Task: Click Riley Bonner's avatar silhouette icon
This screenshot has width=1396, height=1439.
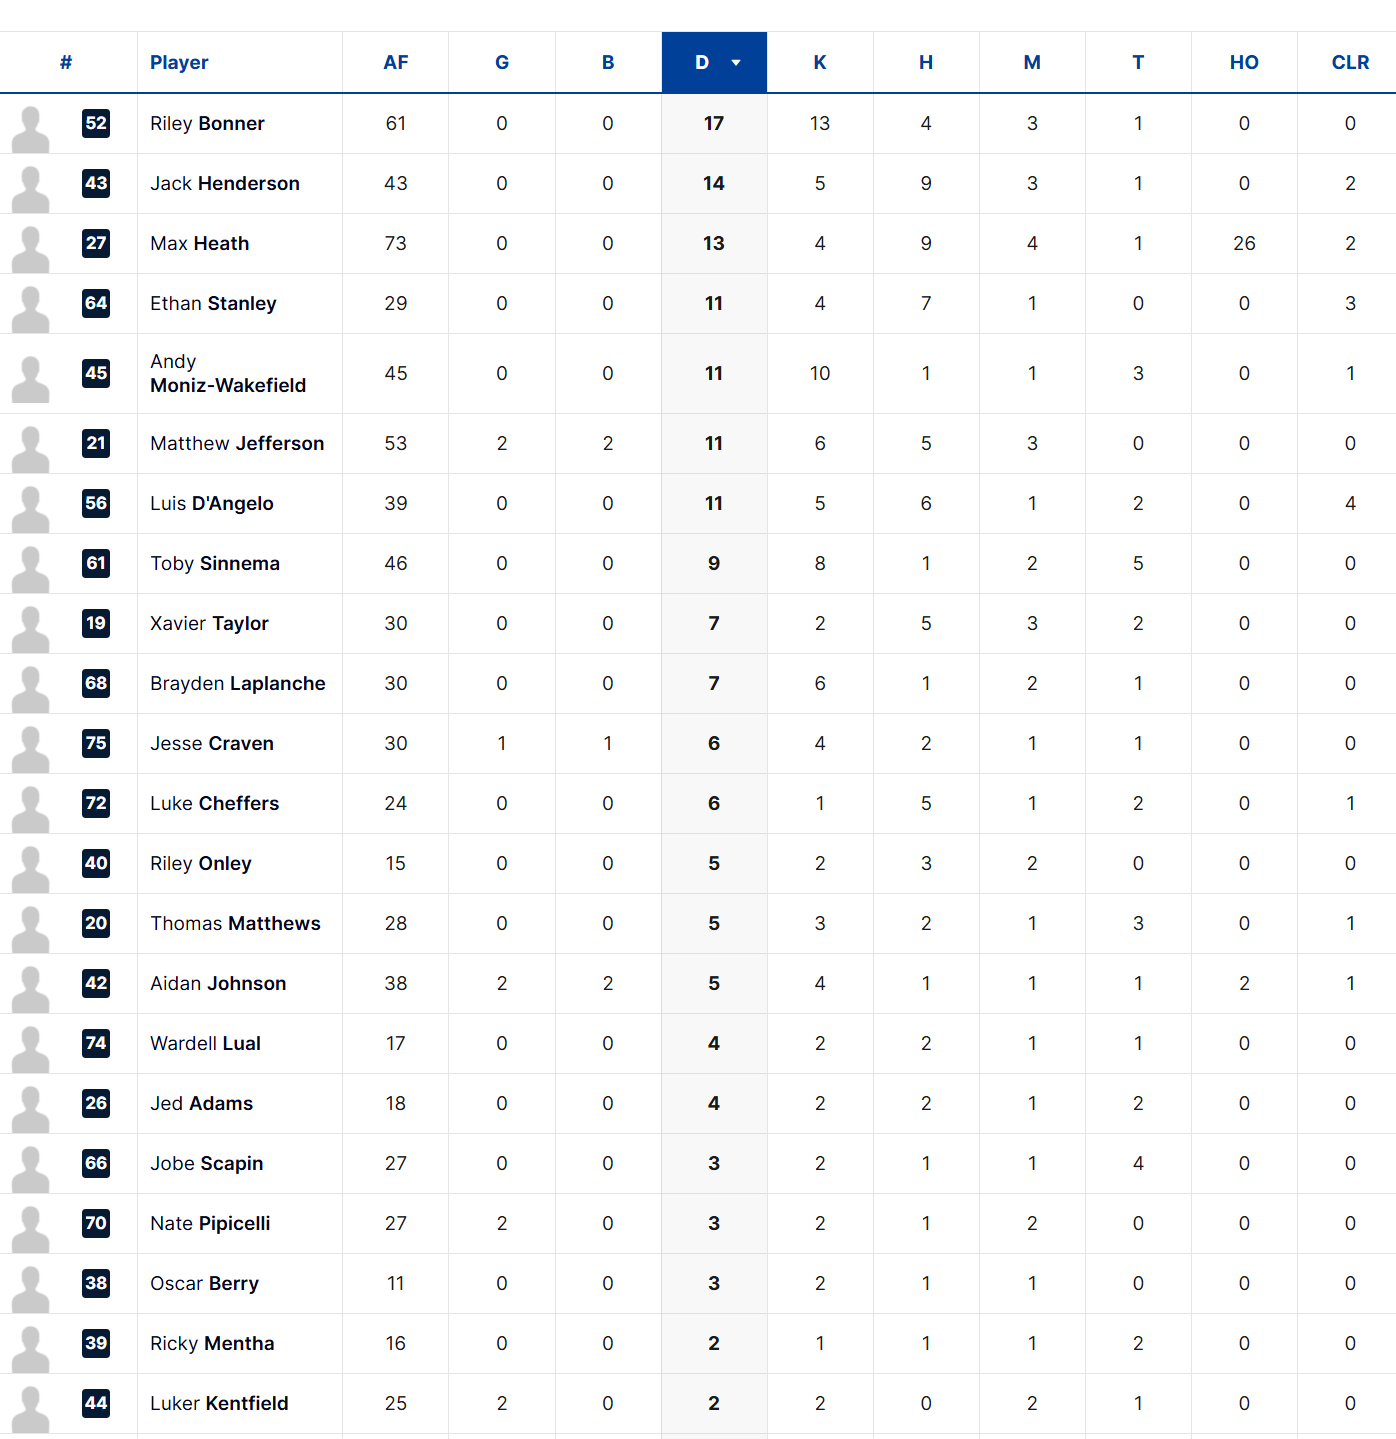Action: click(30, 127)
